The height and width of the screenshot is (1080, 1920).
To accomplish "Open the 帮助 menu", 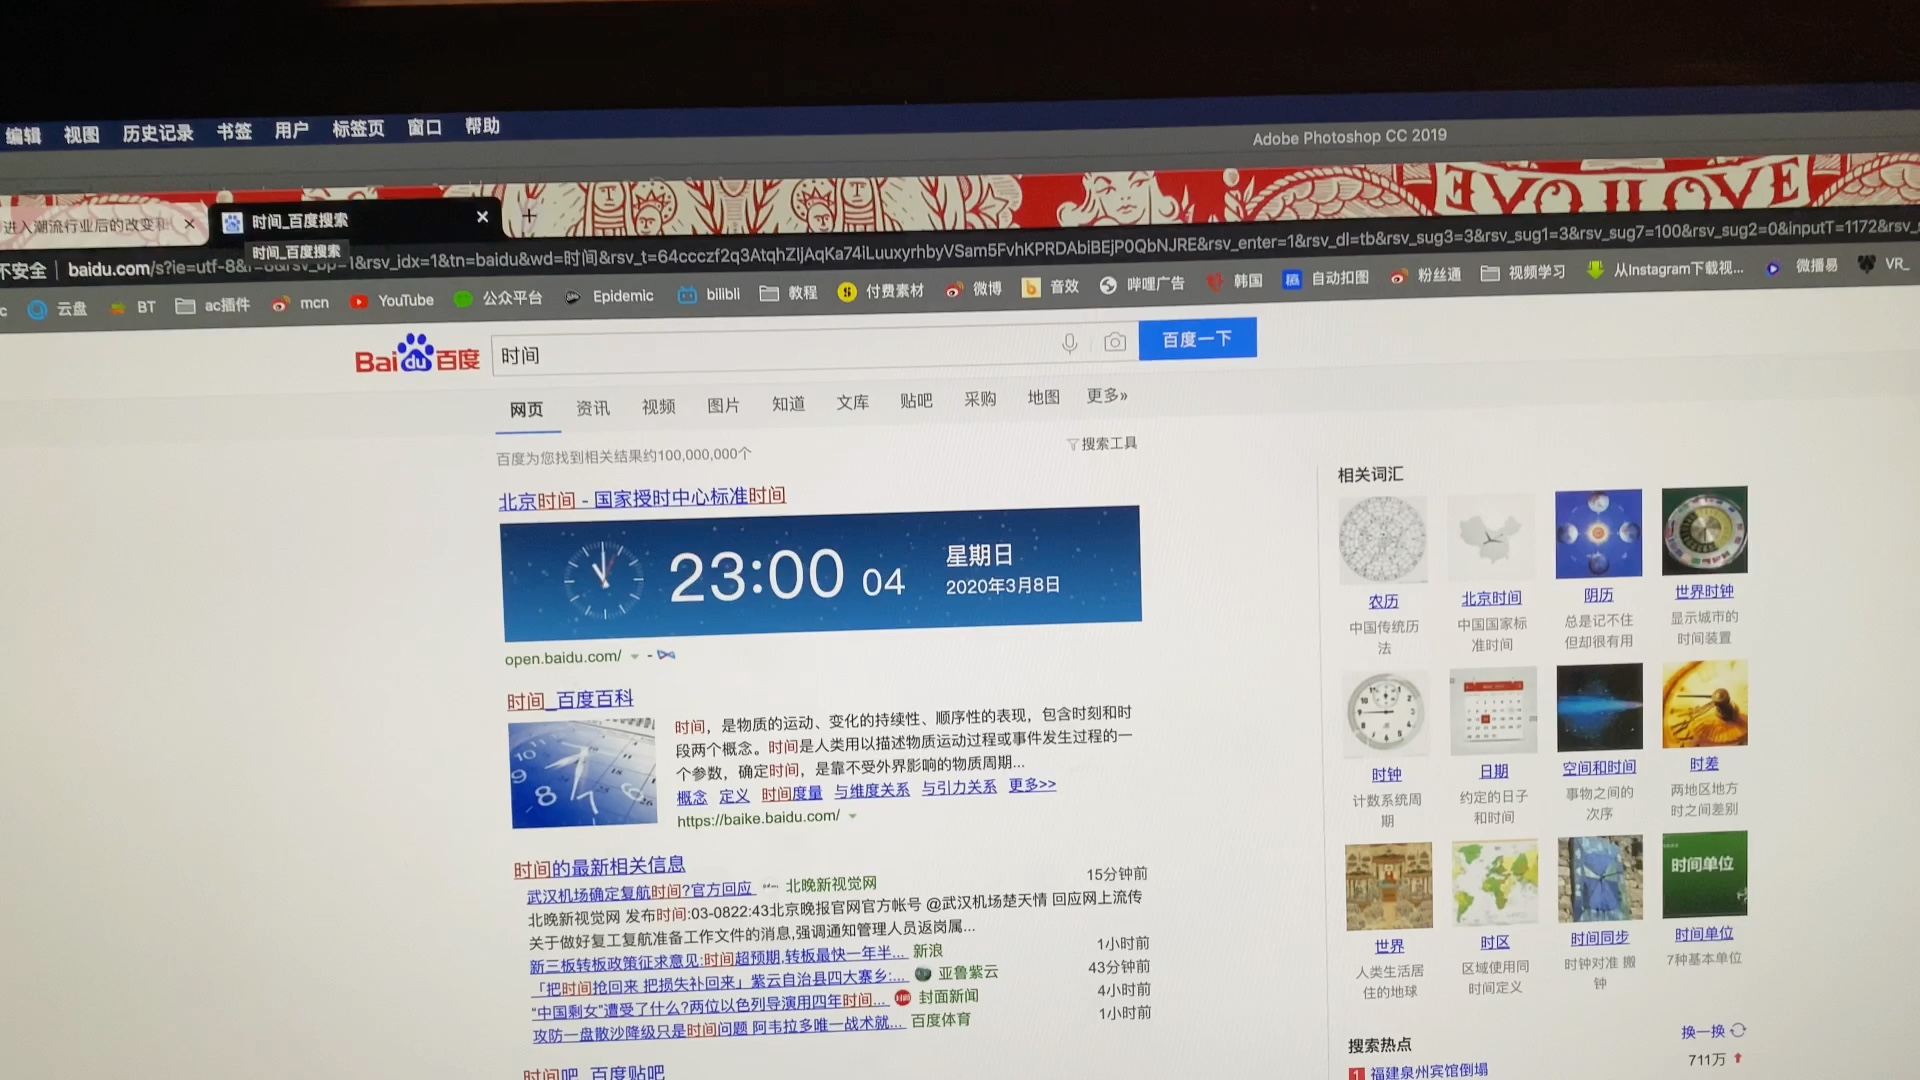I will (x=482, y=126).
